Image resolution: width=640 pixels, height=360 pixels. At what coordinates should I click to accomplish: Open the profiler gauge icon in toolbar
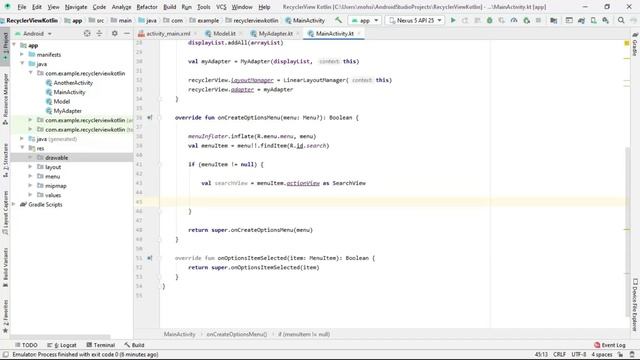[514, 20]
